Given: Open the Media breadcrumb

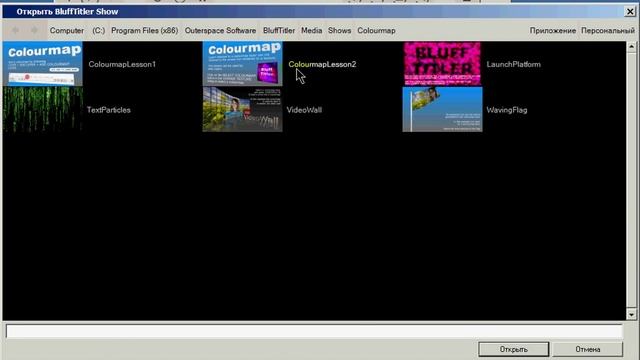Looking at the screenshot, I should (x=311, y=31).
